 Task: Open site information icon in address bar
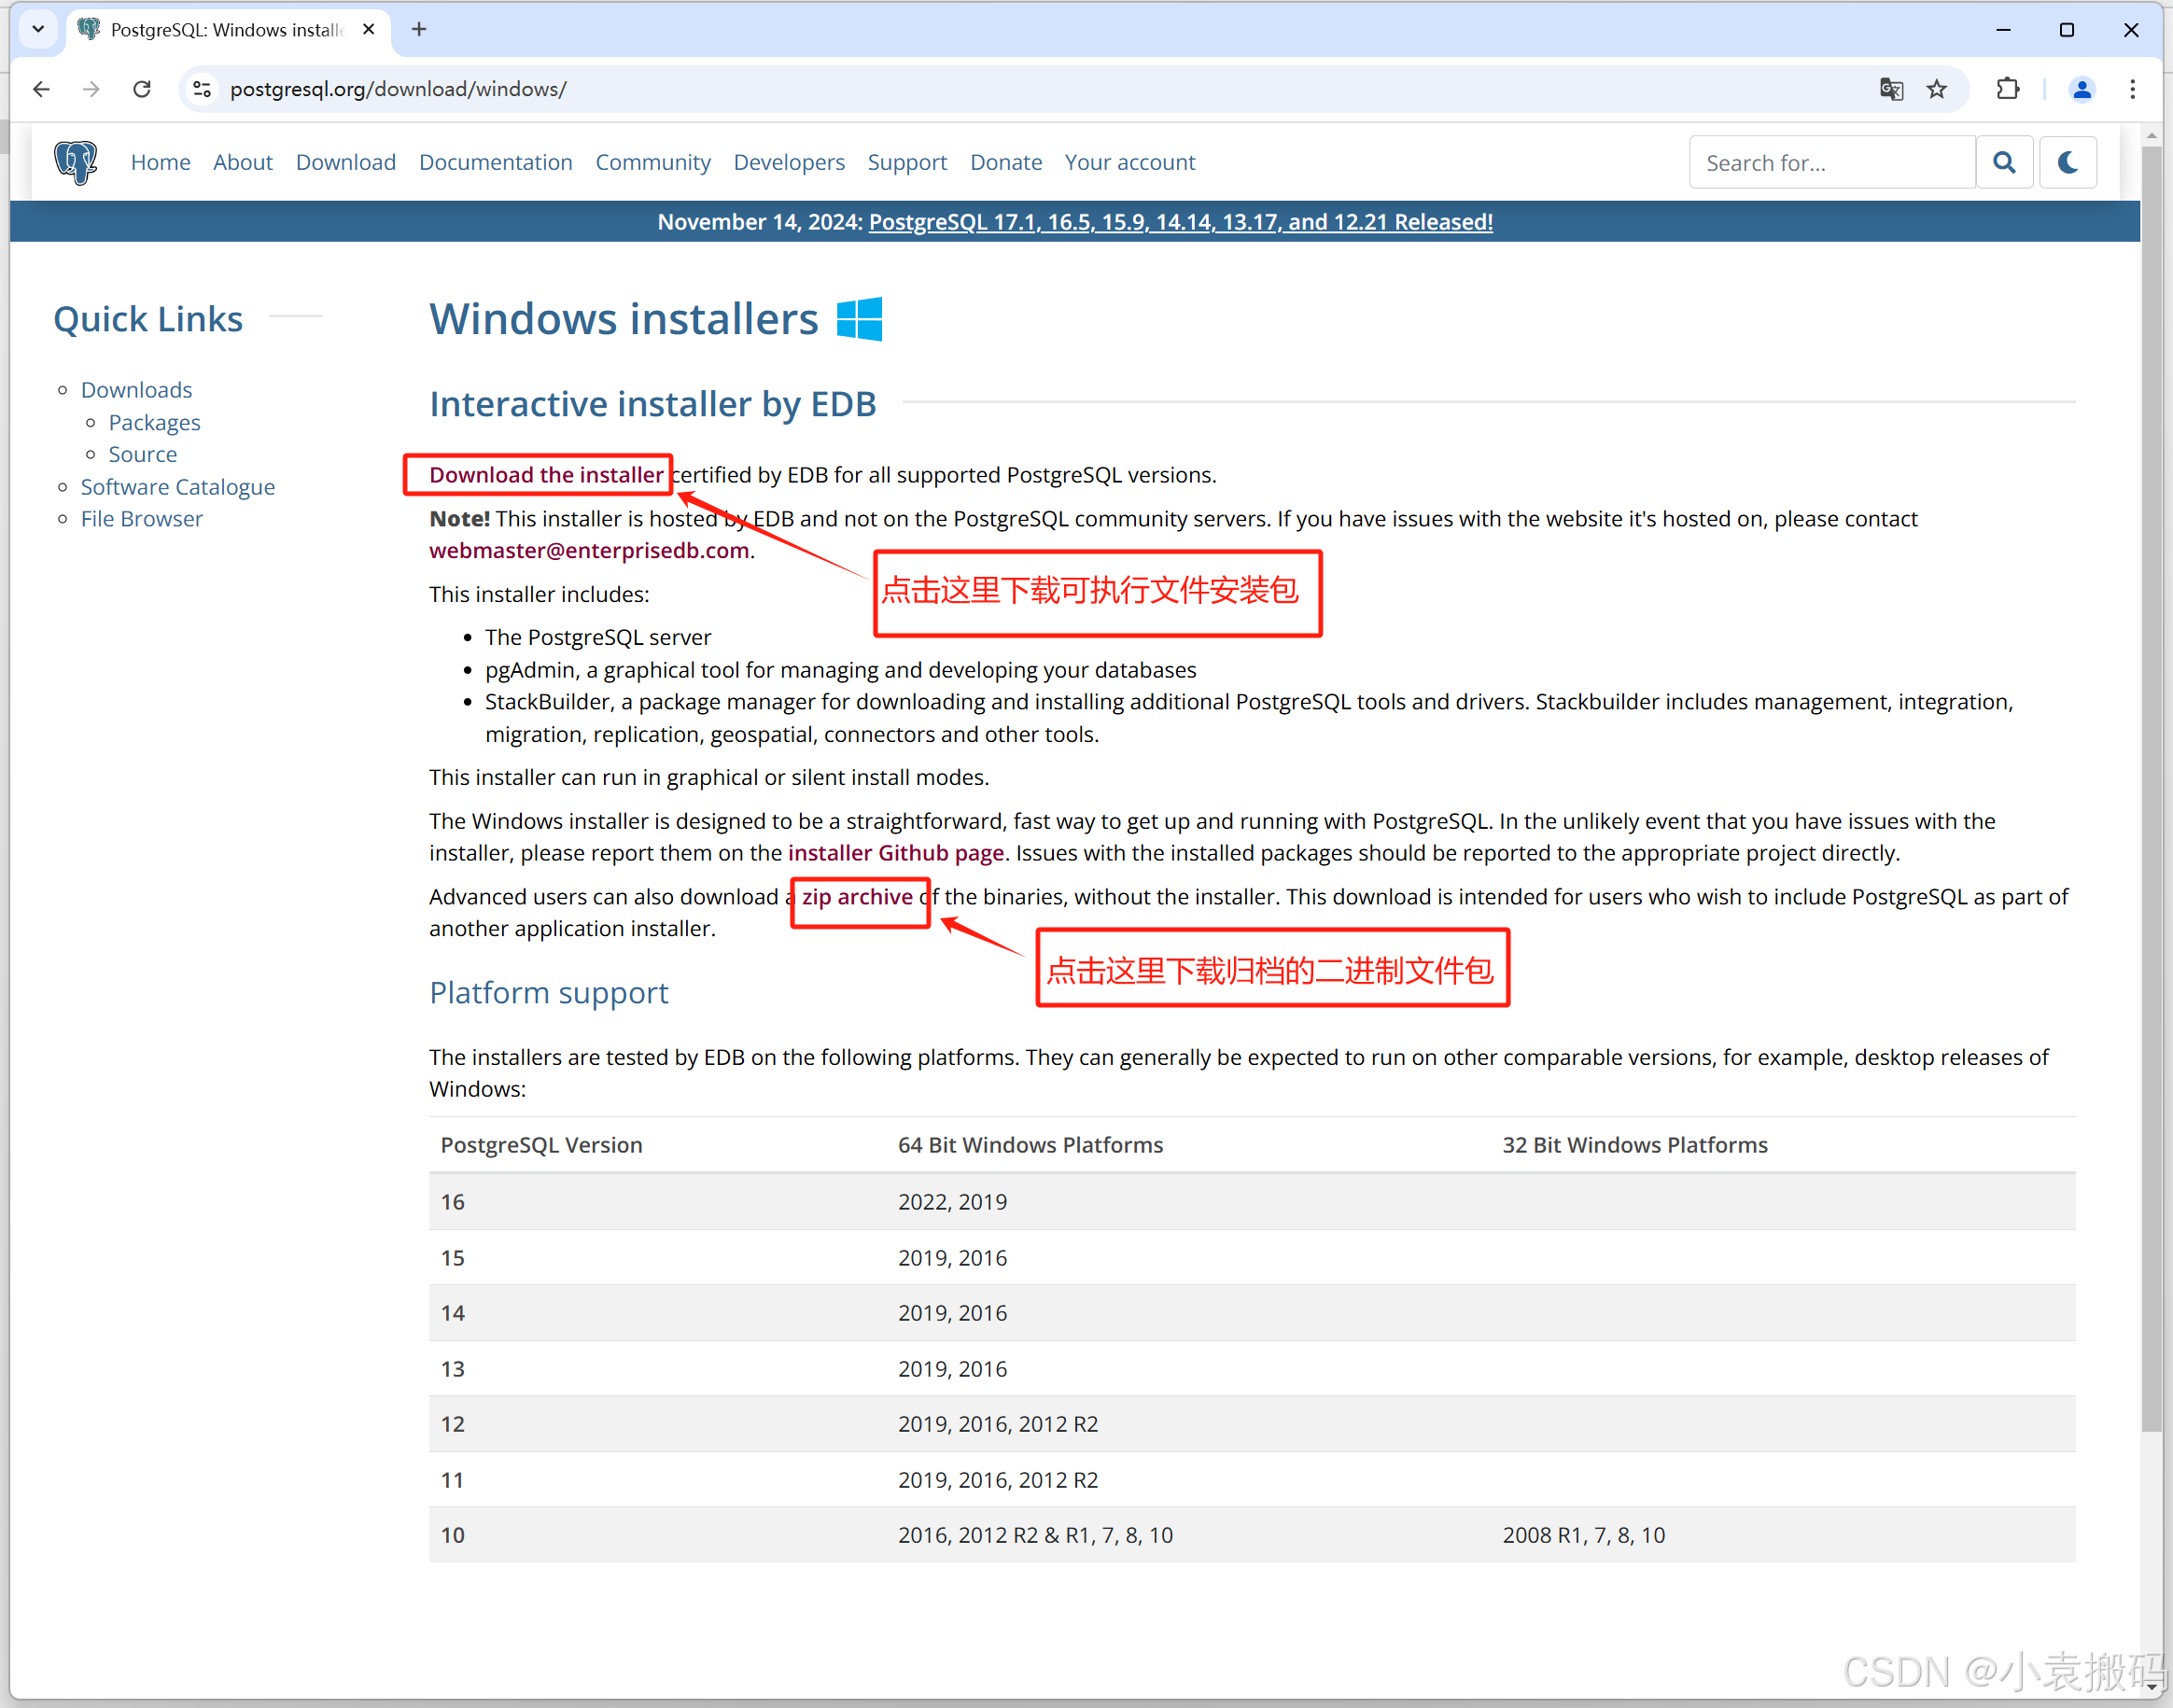click(201, 89)
